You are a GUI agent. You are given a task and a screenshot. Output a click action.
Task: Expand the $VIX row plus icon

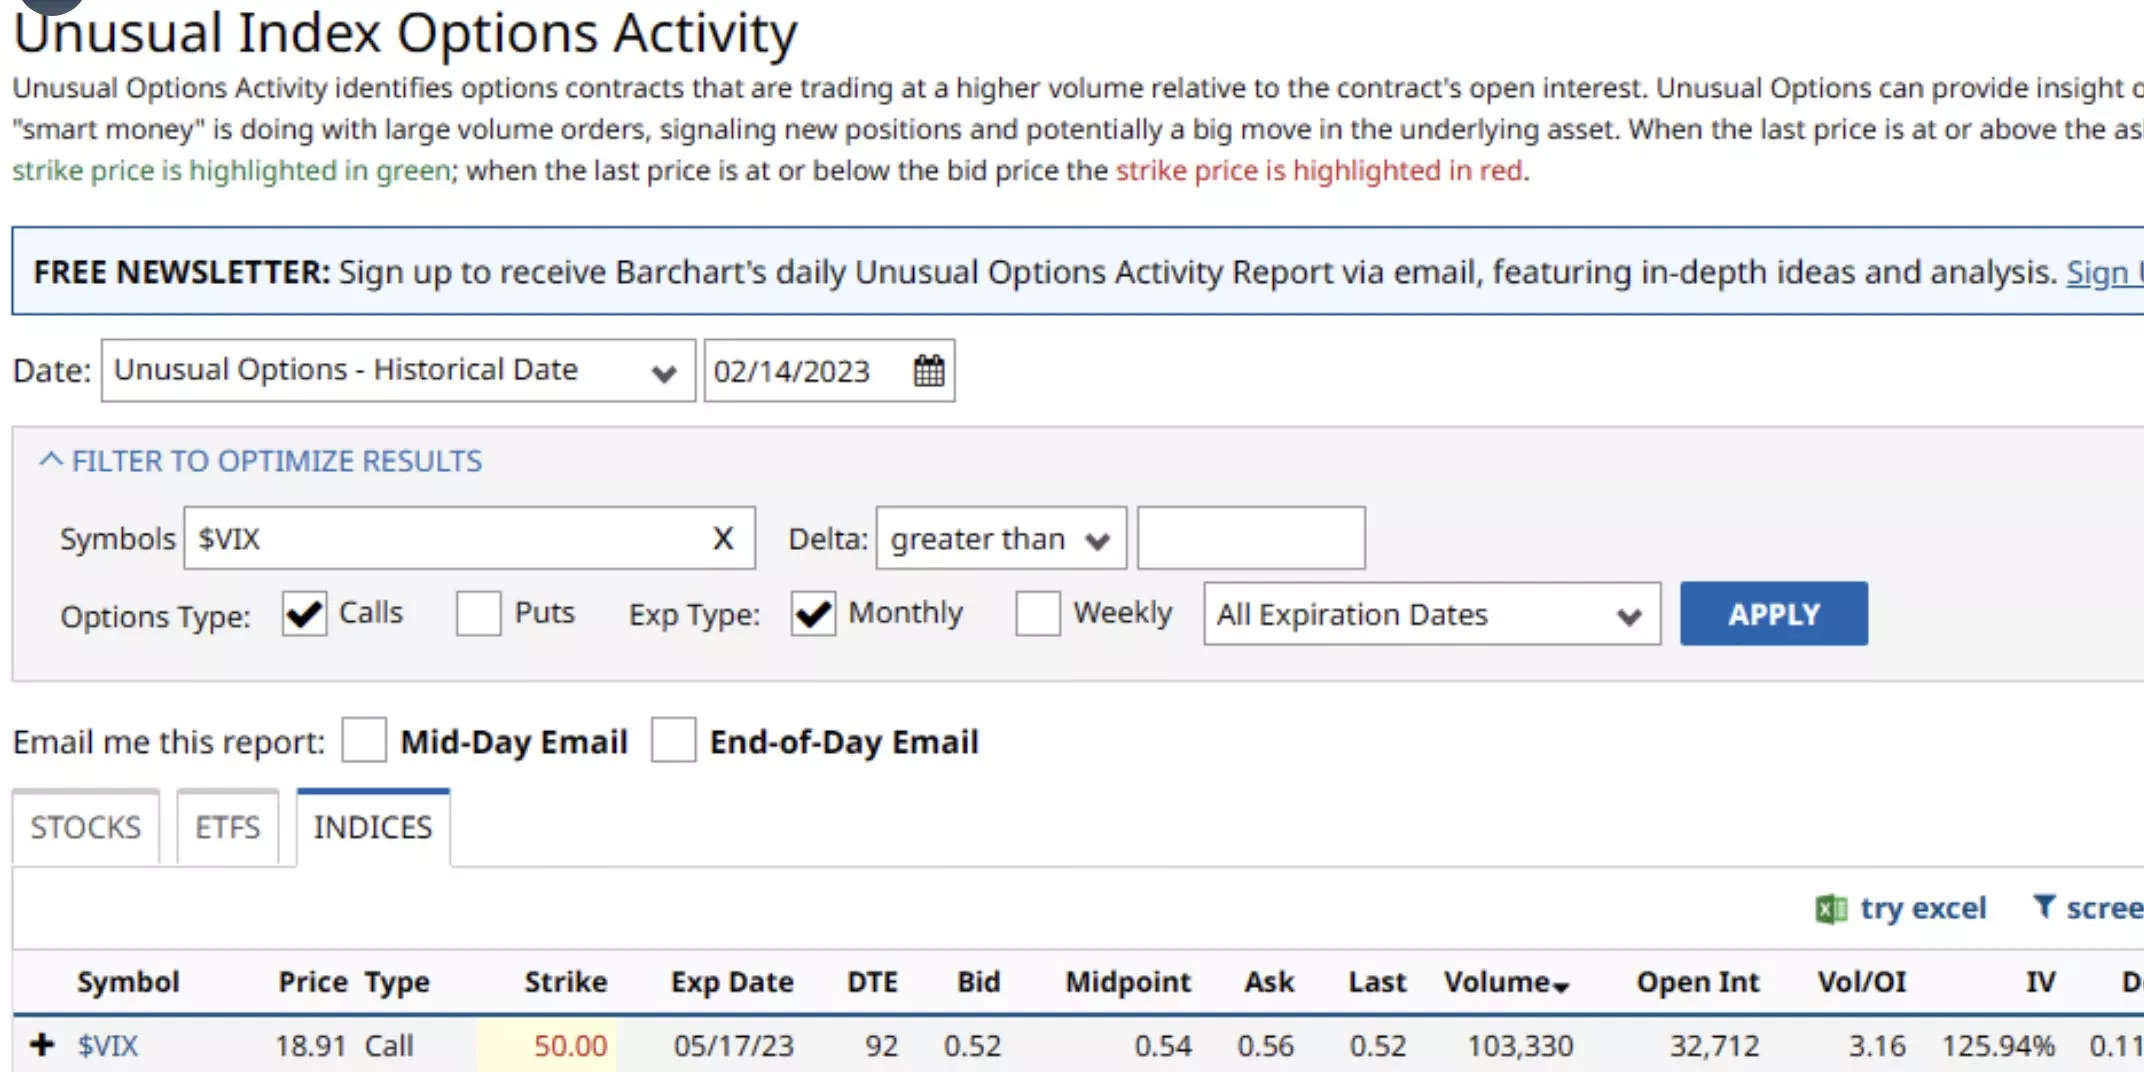click(x=42, y=1045)
